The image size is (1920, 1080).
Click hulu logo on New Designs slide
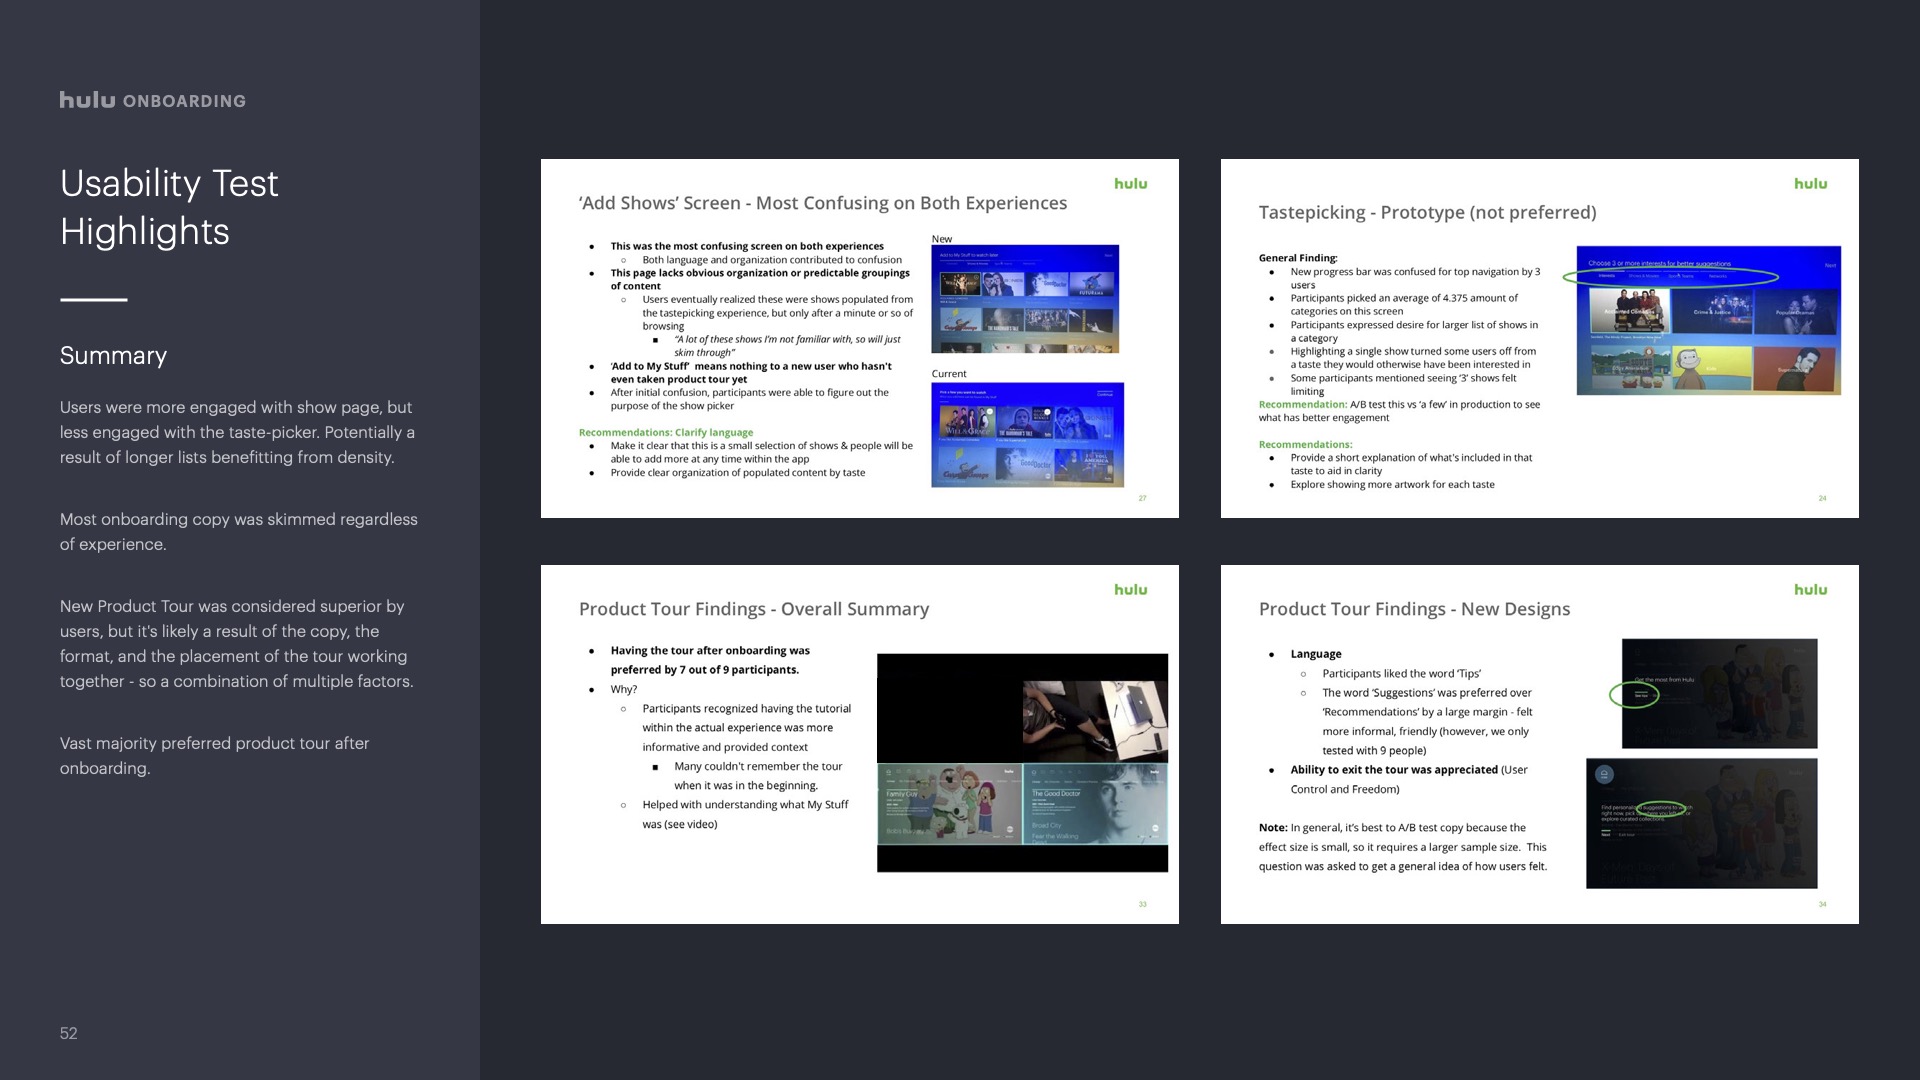point(1810,590)
